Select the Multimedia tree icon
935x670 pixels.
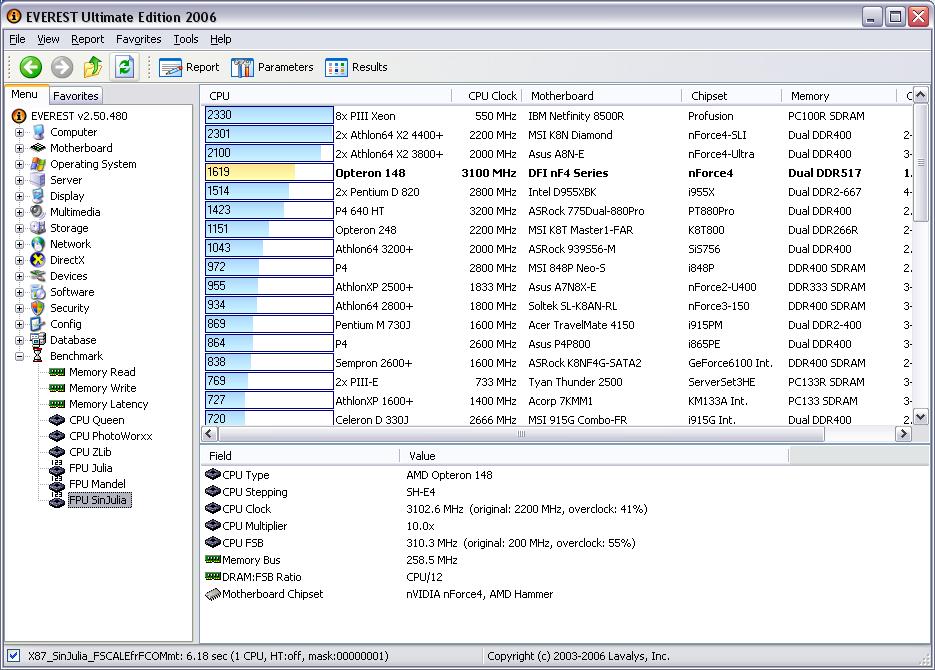tap(38, 212)
